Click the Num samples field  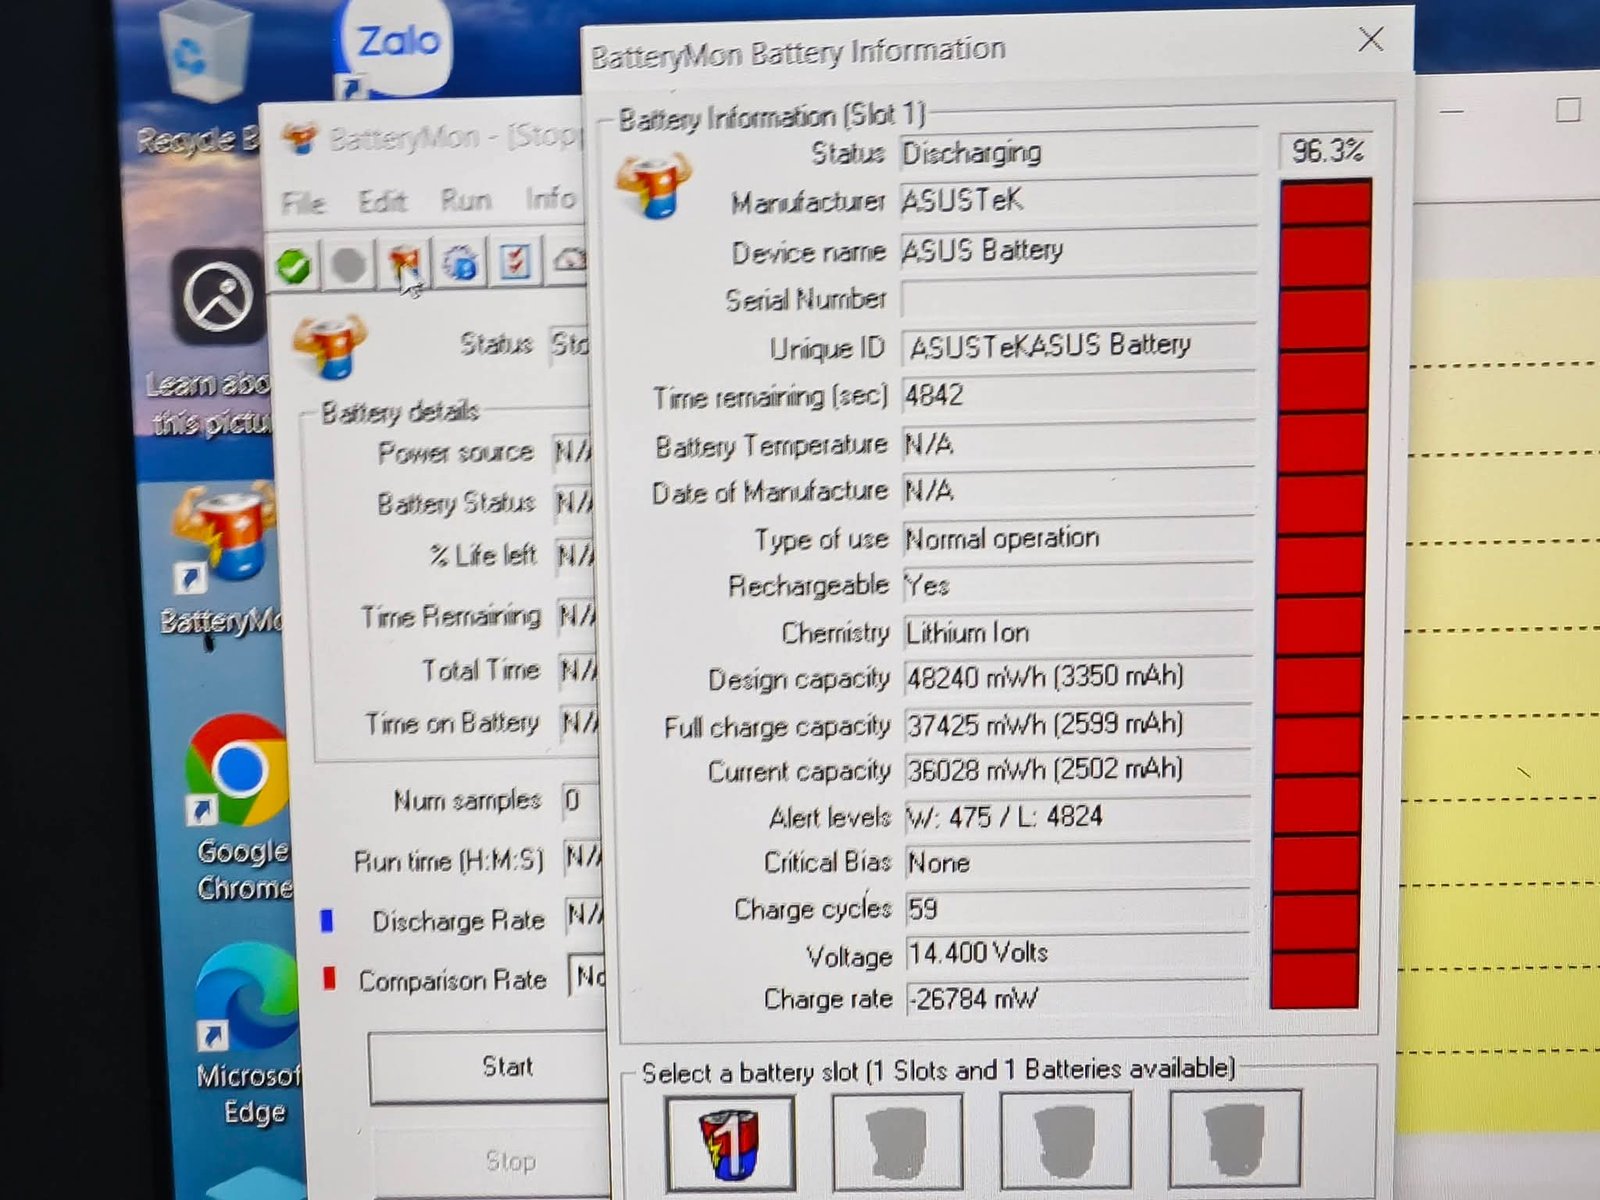point(581,800)
